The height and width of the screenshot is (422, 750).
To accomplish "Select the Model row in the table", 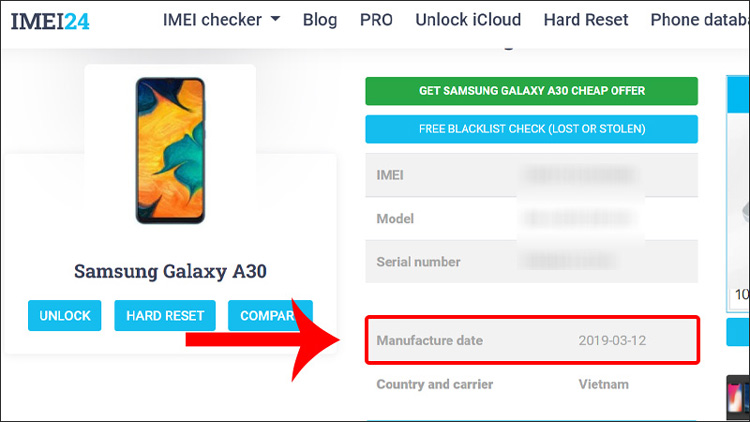I will click(531, 219).
